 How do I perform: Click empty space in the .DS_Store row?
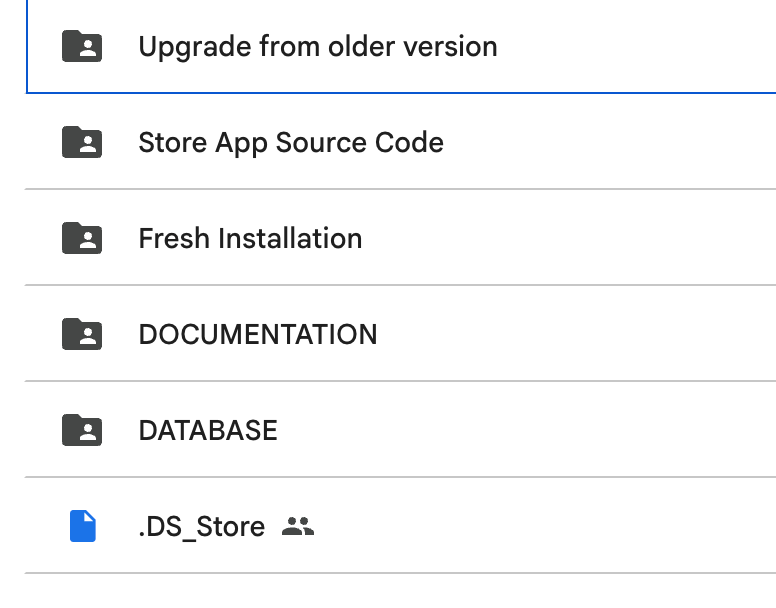click(544, 525)
